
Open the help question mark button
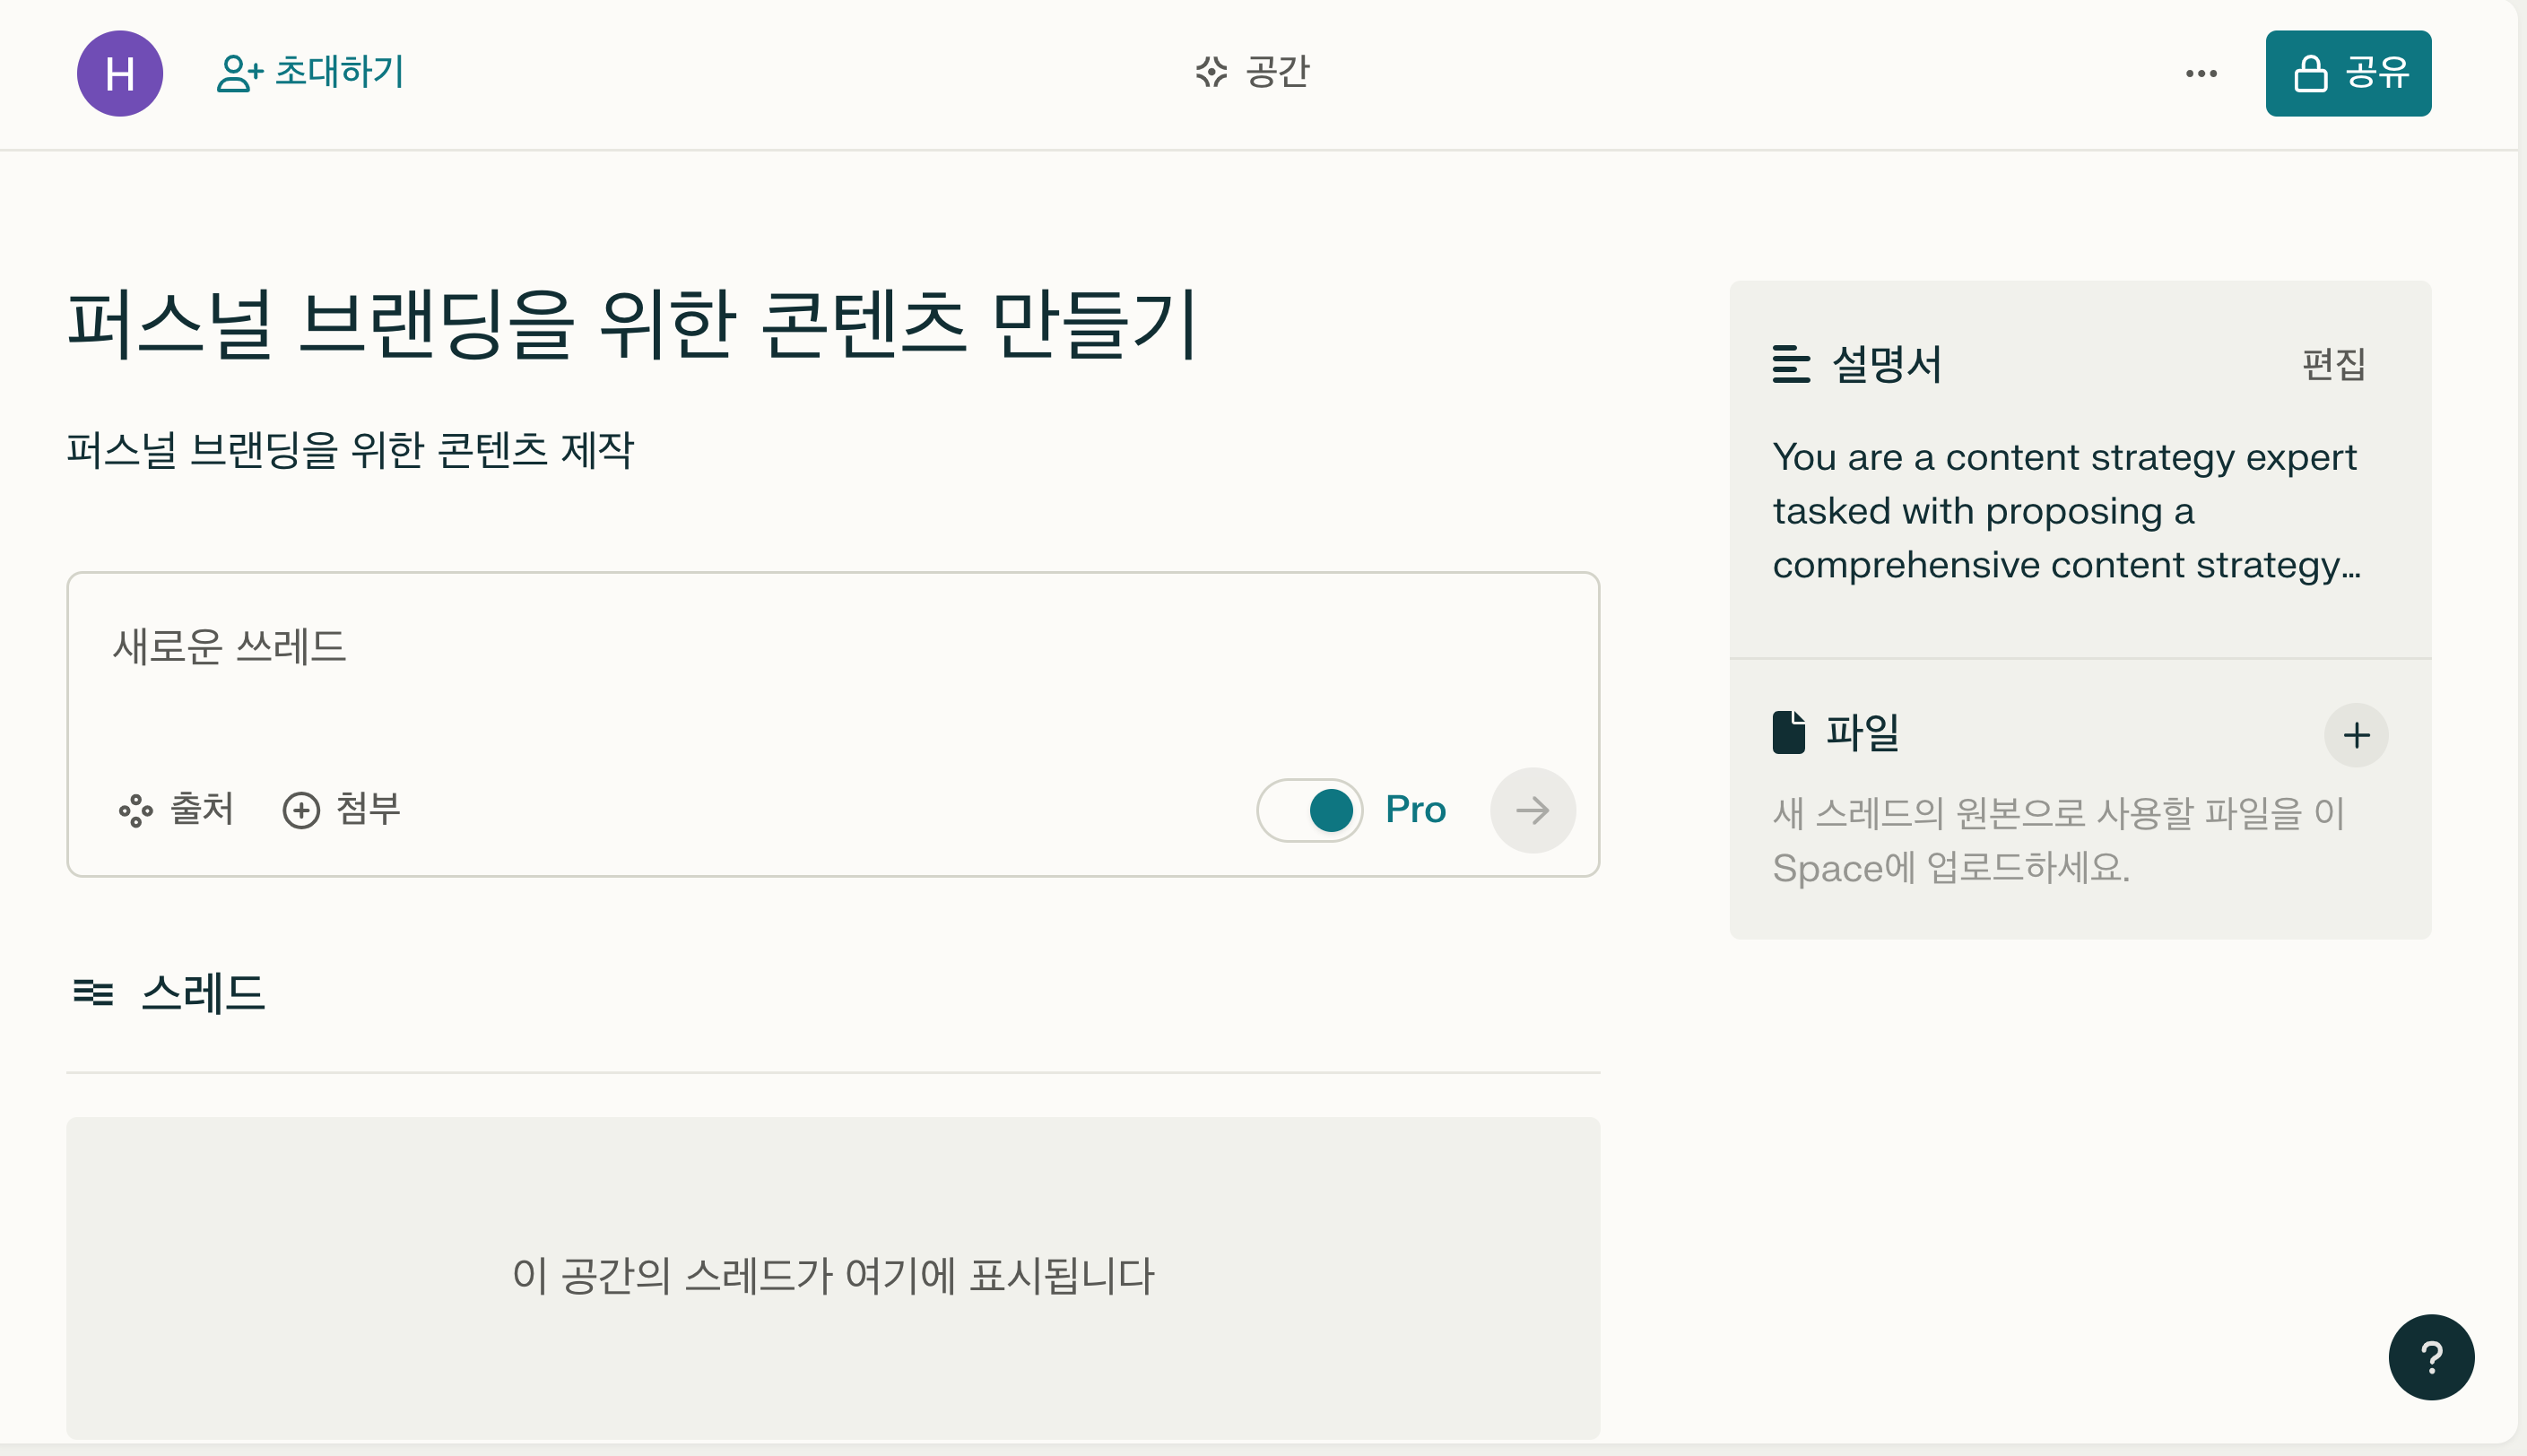point(2431,1357)
